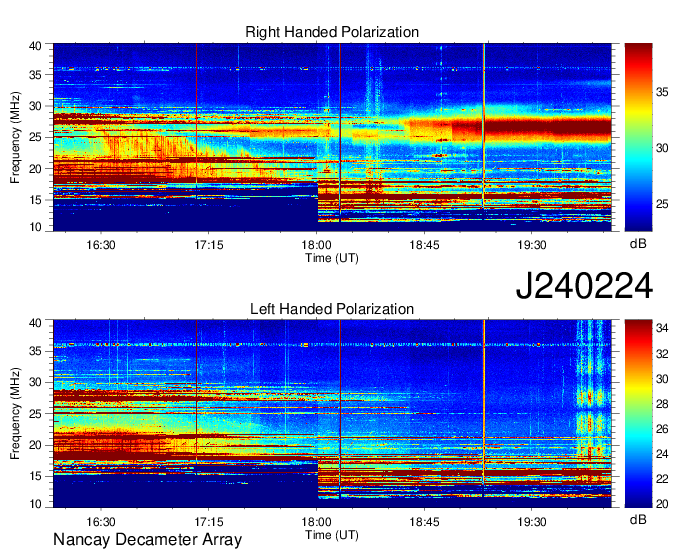Screen dimensions: 680x552
Task: Click the 35 MHz tick label on the top plot
Action: coord(36,75)
